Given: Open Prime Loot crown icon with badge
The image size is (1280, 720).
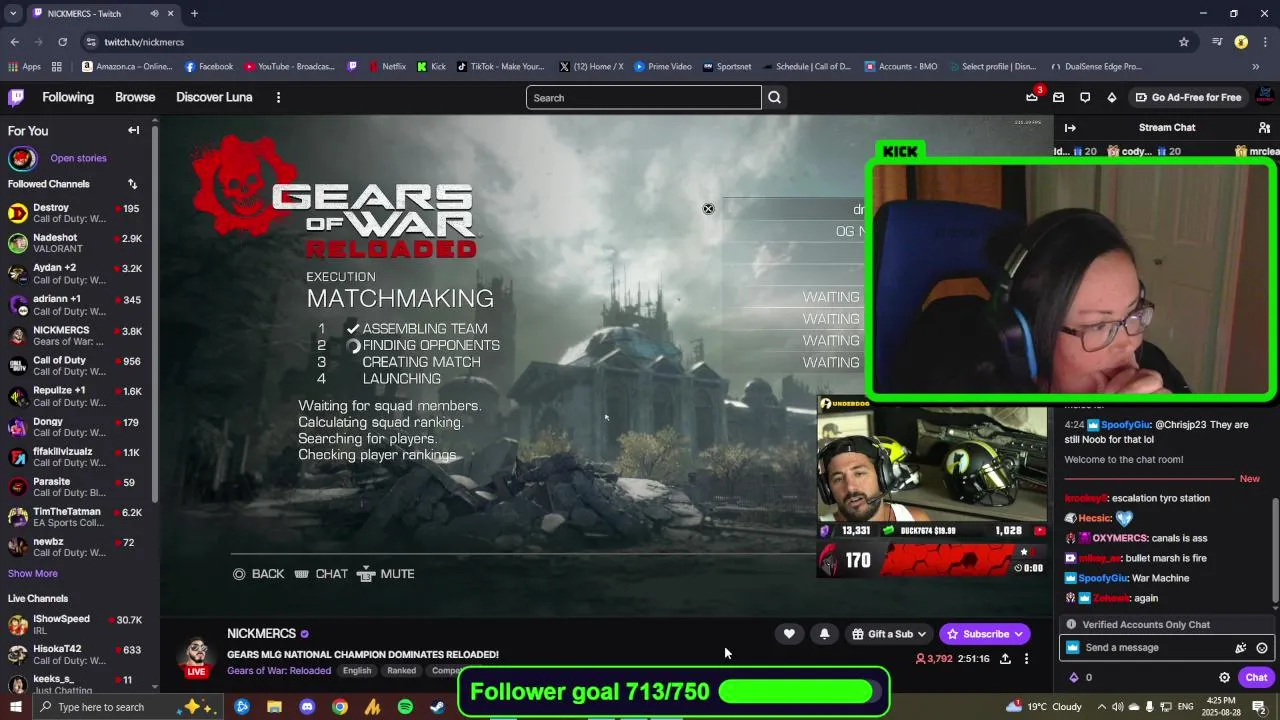Looking at the screenshot, I should [x=1032, y=97].
